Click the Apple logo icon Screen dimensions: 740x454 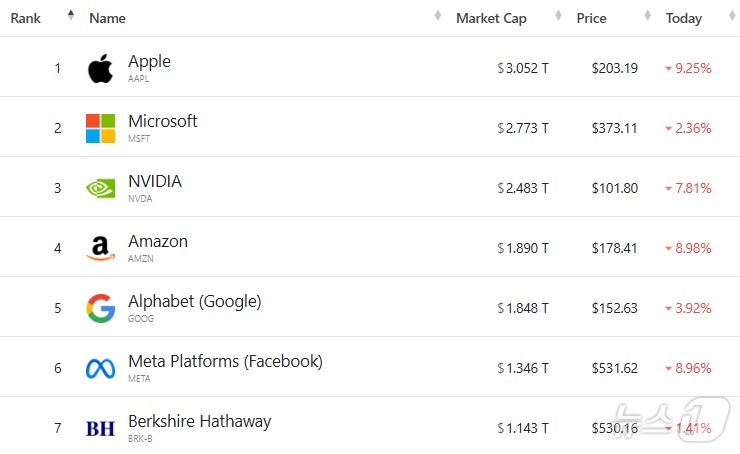tap(101, 68)
